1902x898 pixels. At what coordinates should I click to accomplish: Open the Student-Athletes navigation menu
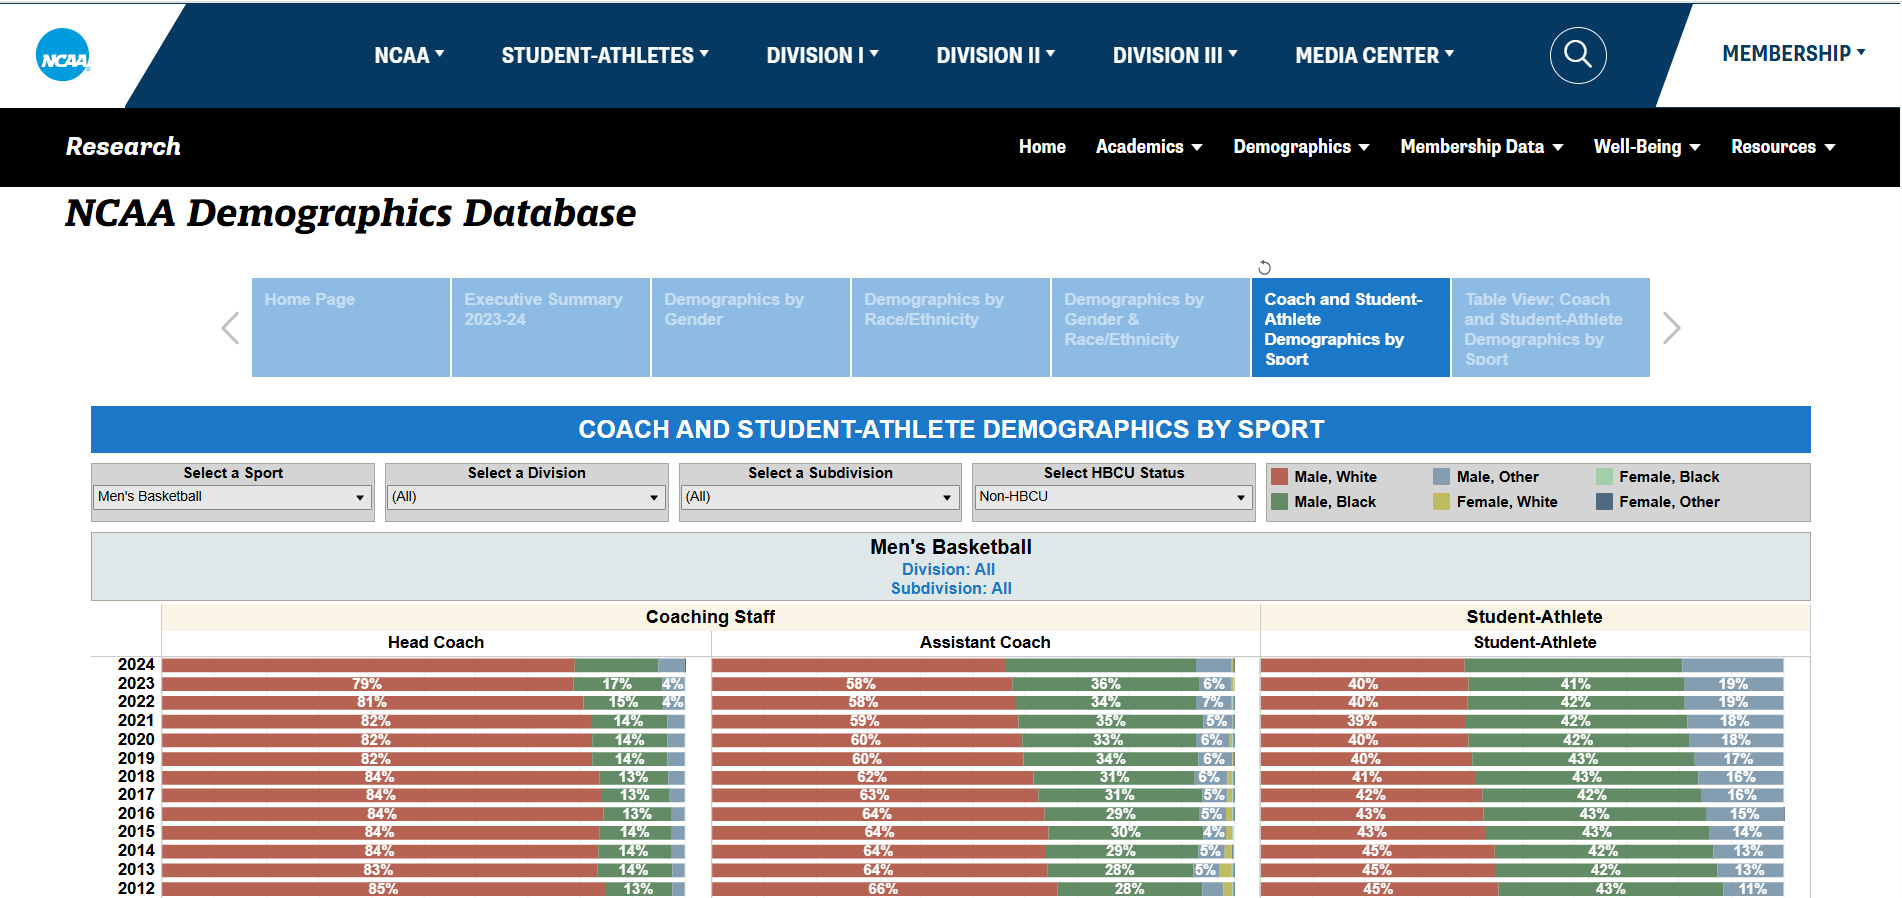605,55
